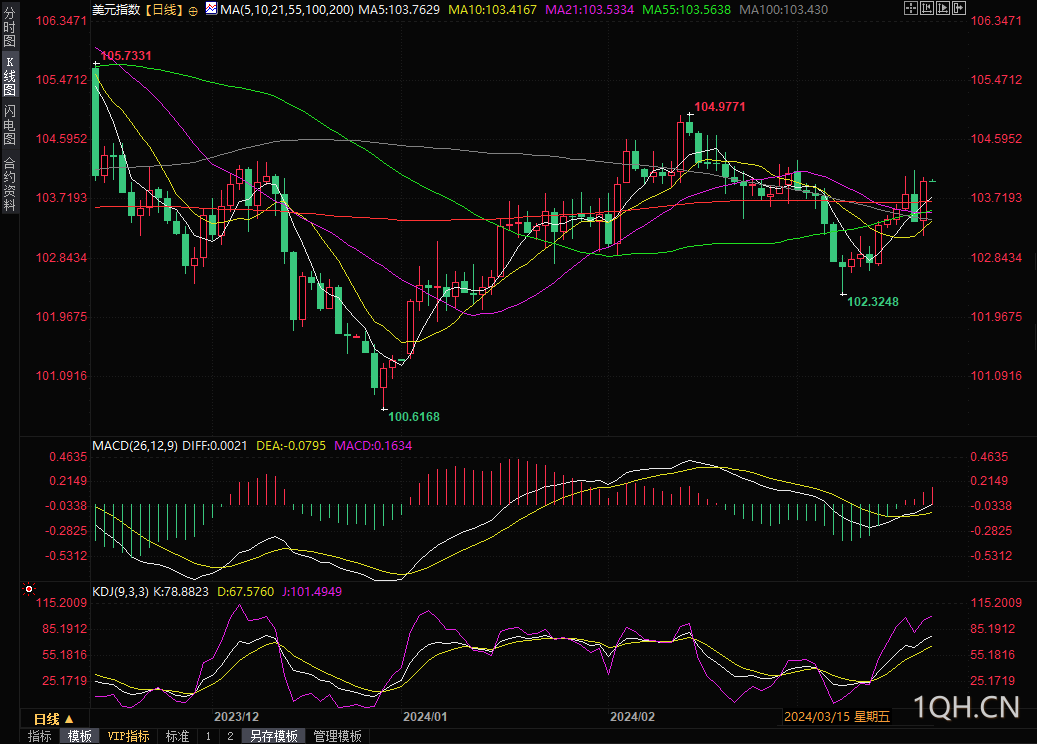
Task: Click the 另存模板 button
Action: (273, 736)
